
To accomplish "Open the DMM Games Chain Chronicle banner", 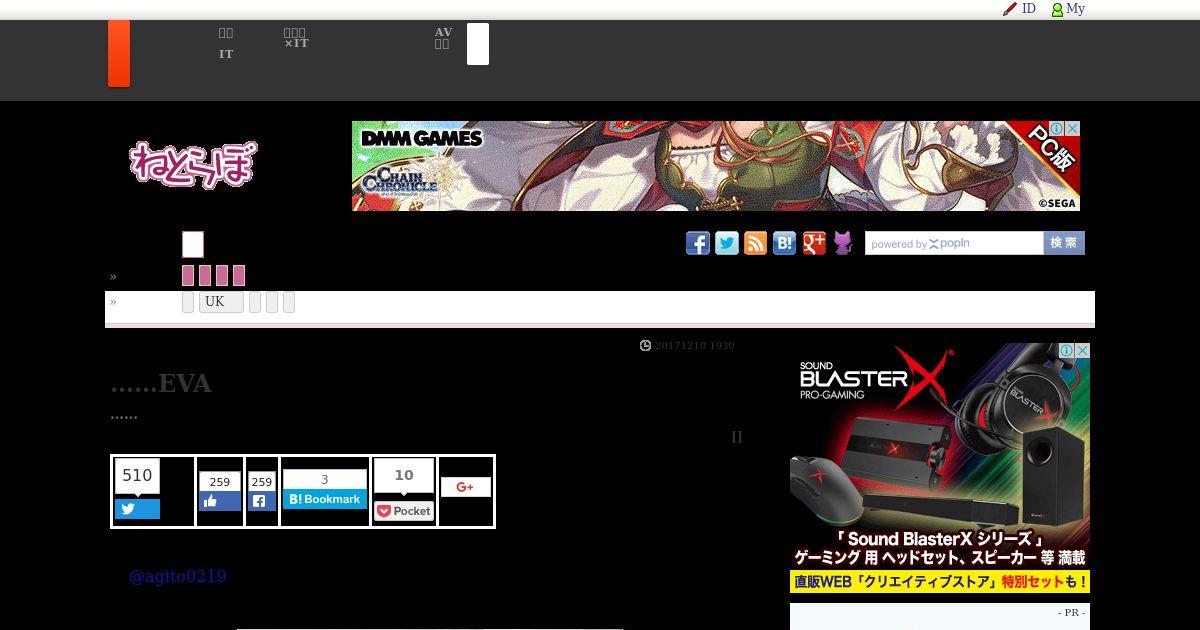I will 716,166.
